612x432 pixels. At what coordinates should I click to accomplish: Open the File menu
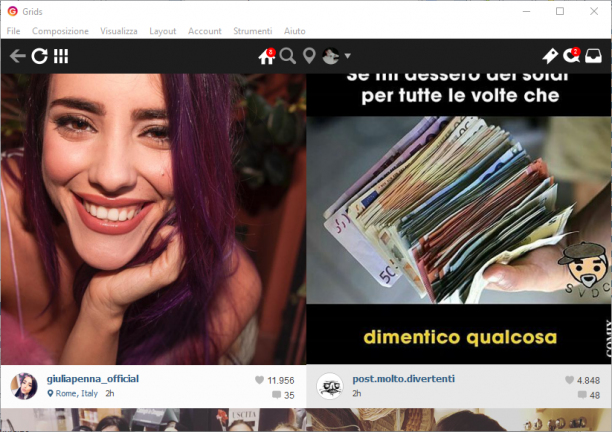click(13, 31)
